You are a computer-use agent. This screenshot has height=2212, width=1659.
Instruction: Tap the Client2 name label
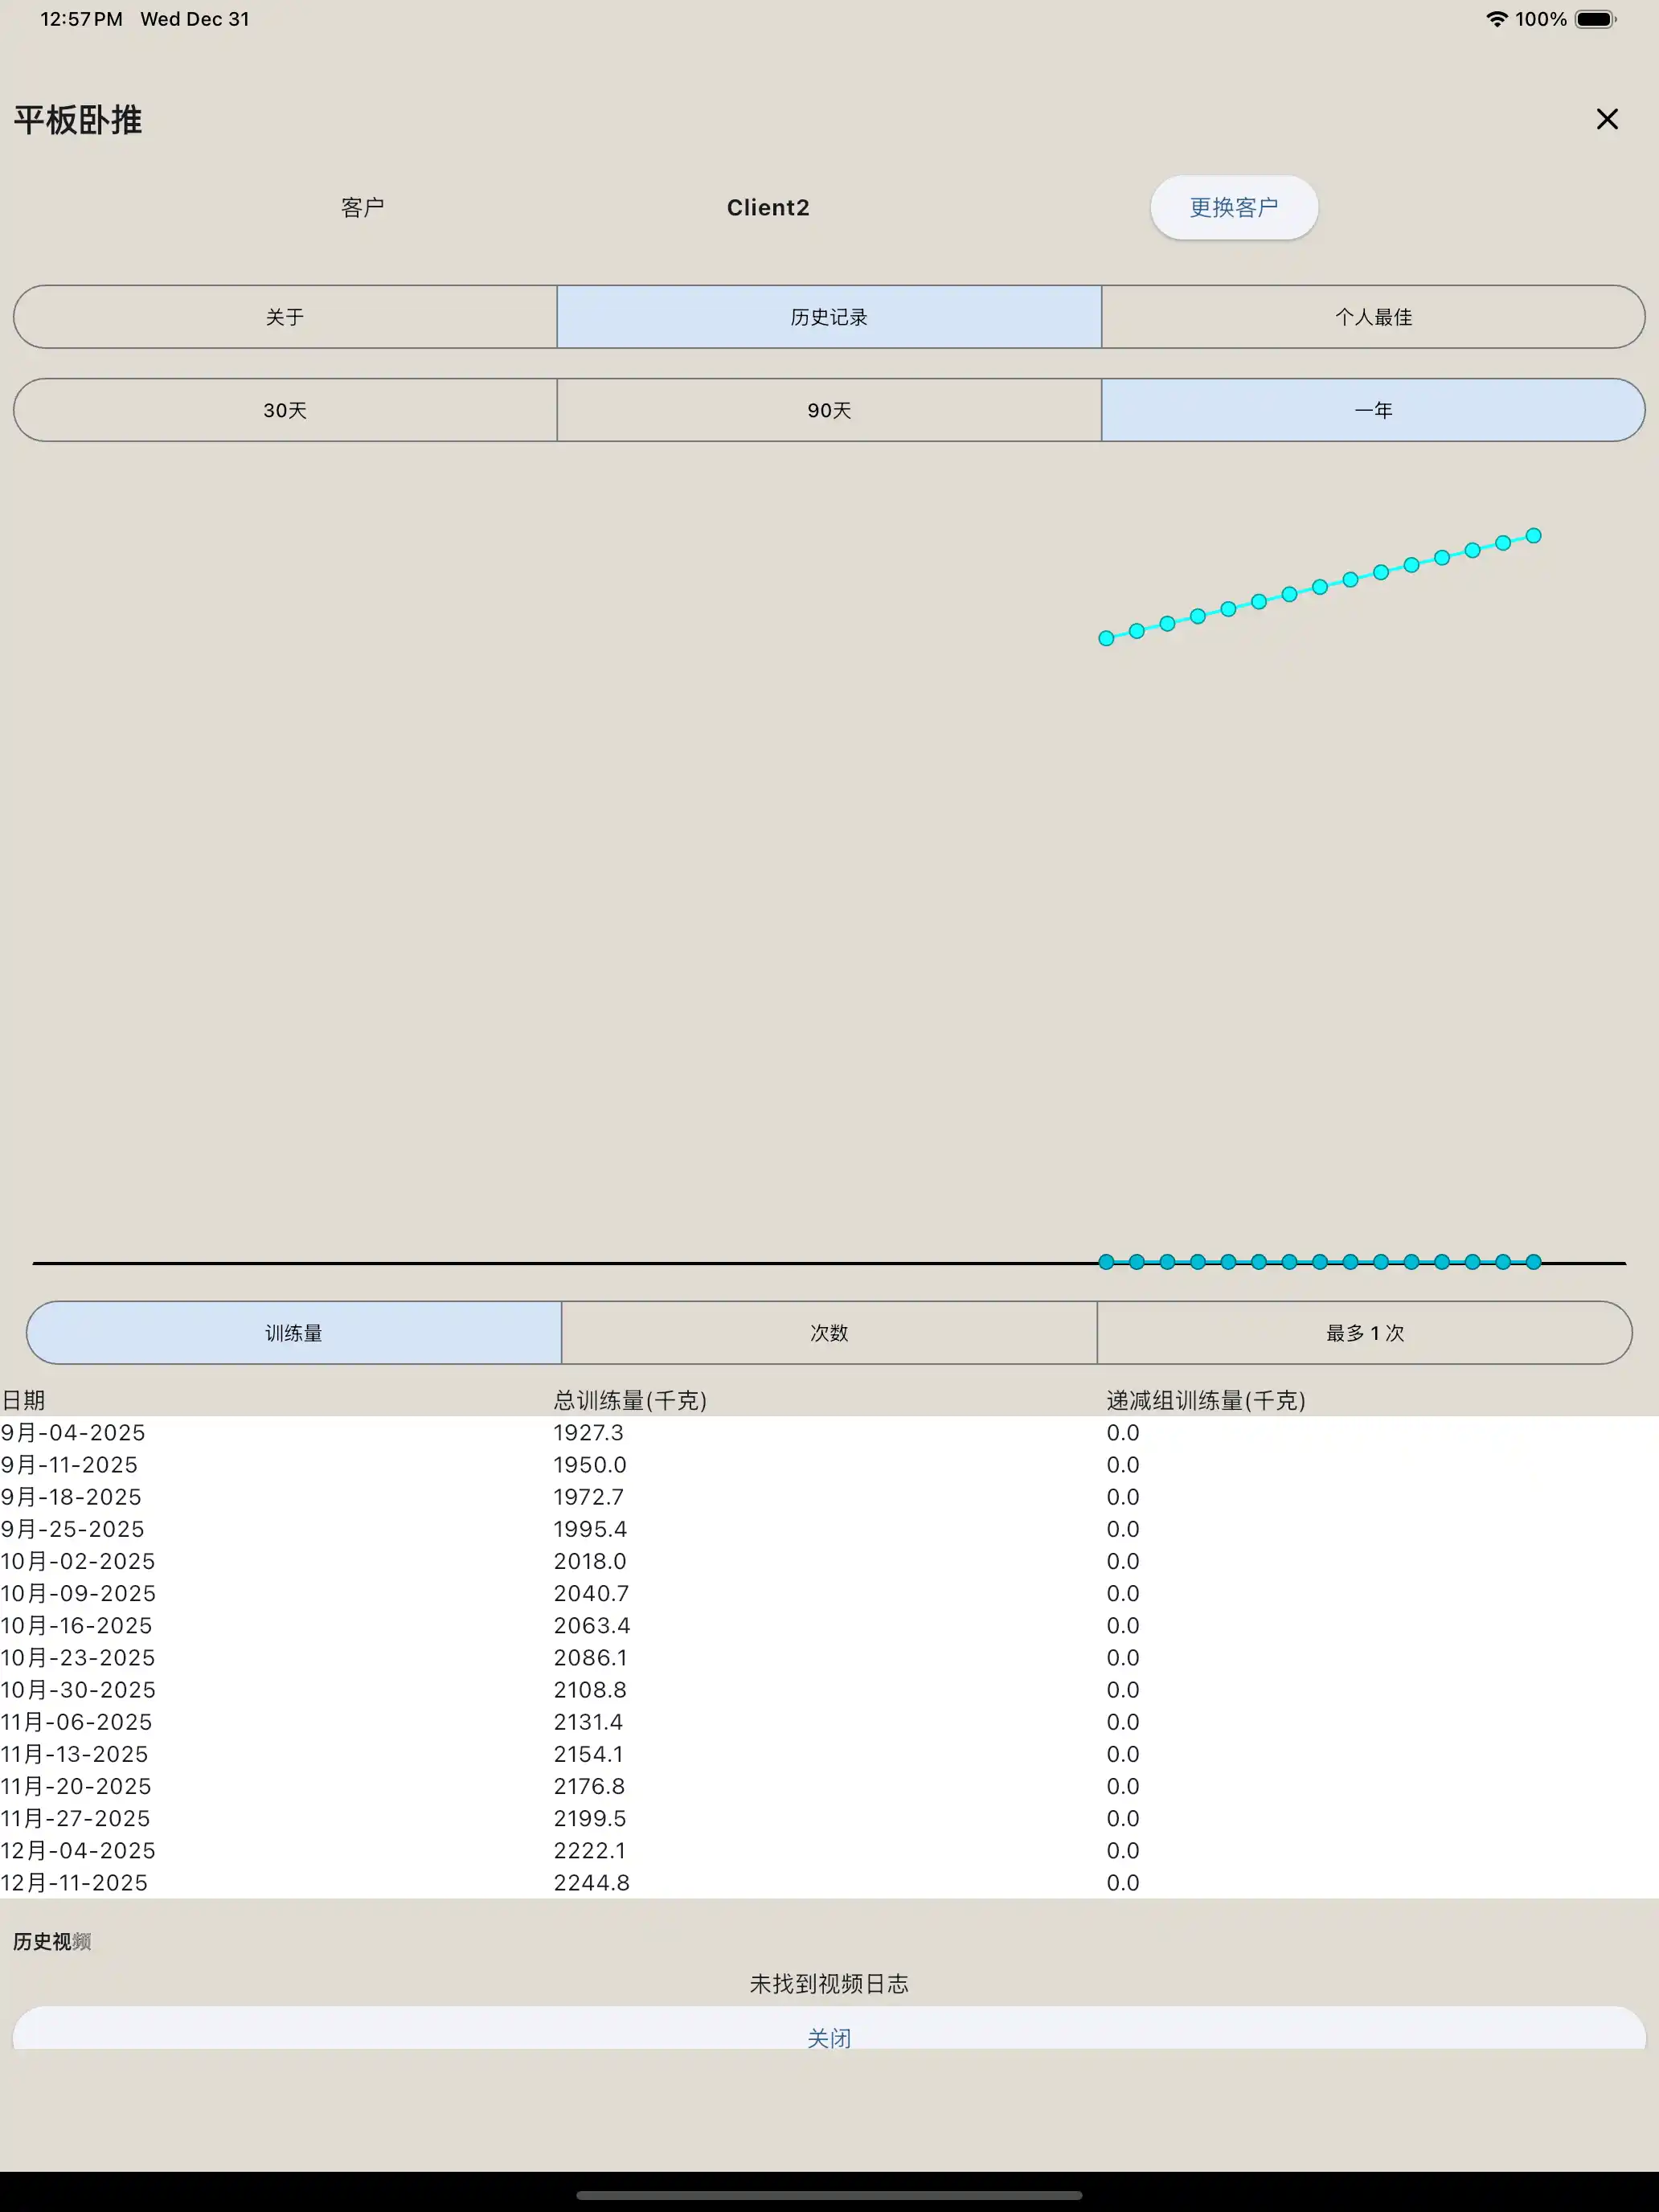point(767,207)
